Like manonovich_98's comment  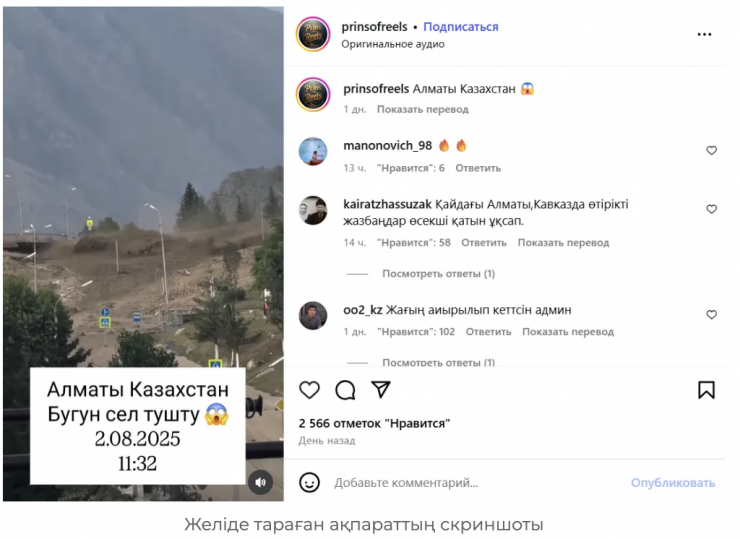pos(711,151)
